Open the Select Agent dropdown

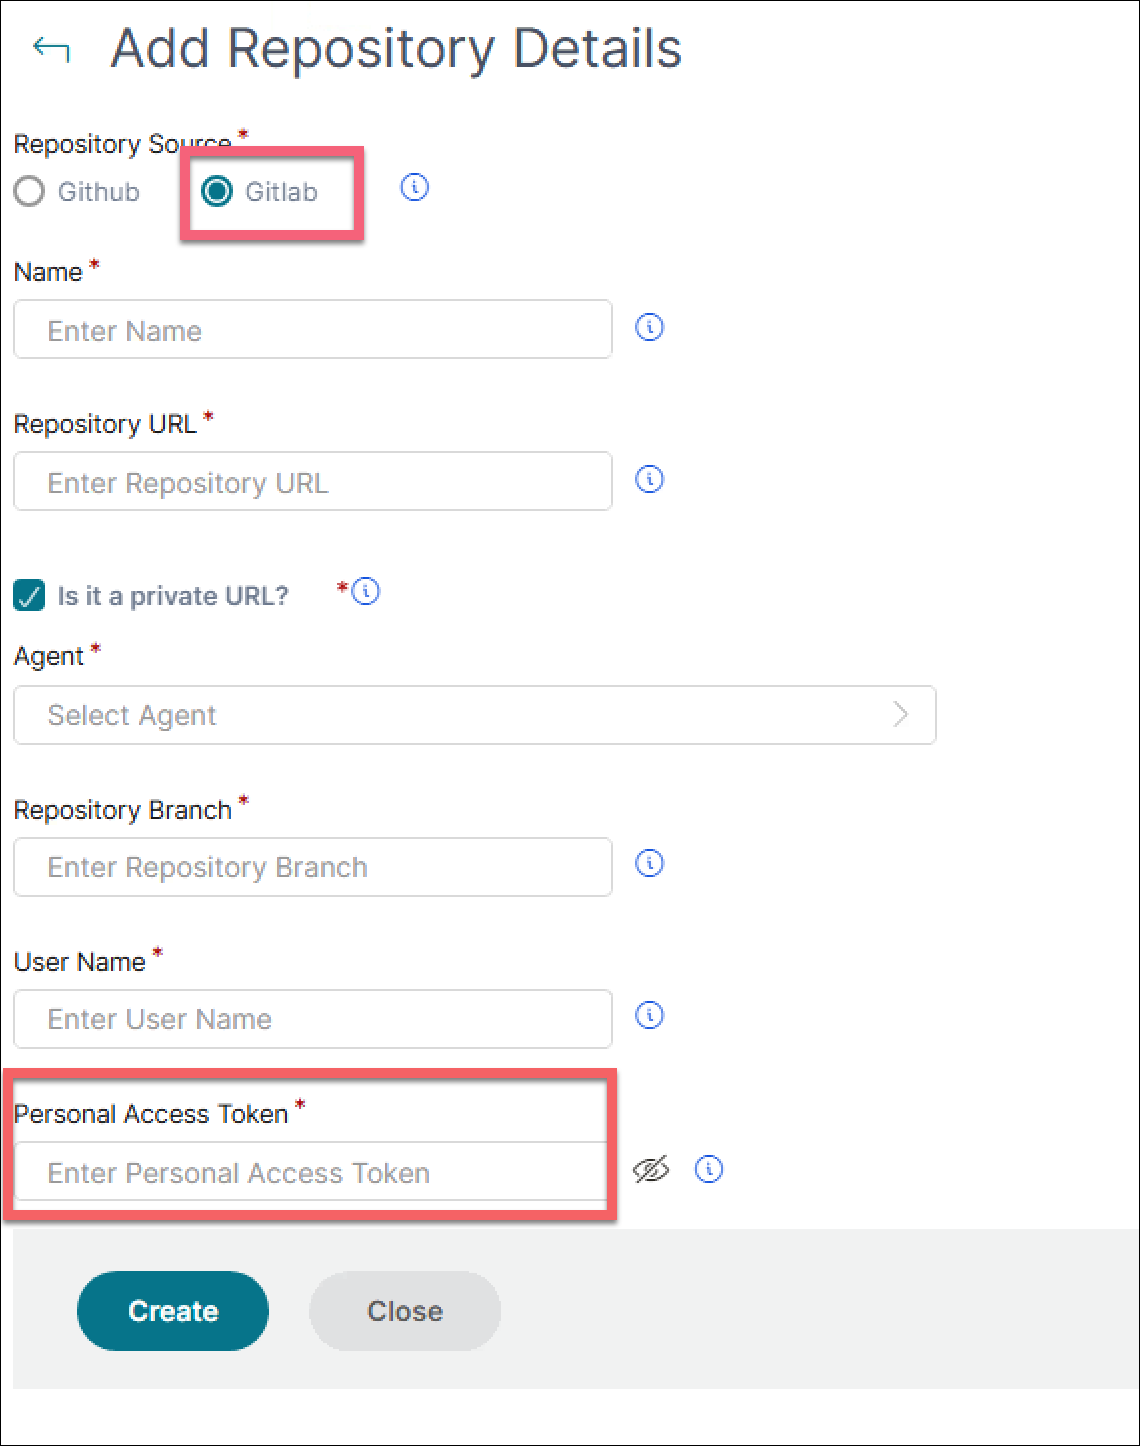[x=475, y=715]
